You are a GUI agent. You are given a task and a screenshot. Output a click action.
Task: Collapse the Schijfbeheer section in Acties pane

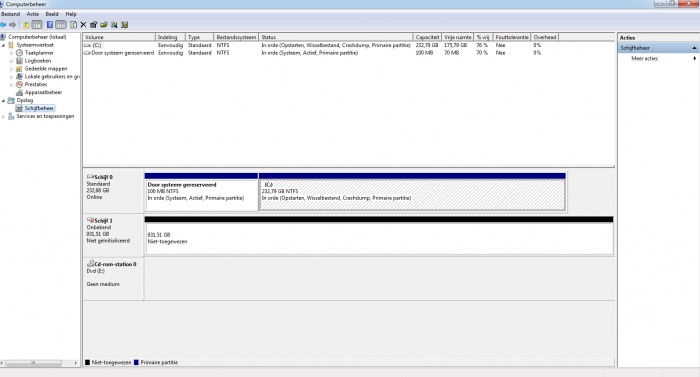694,48
